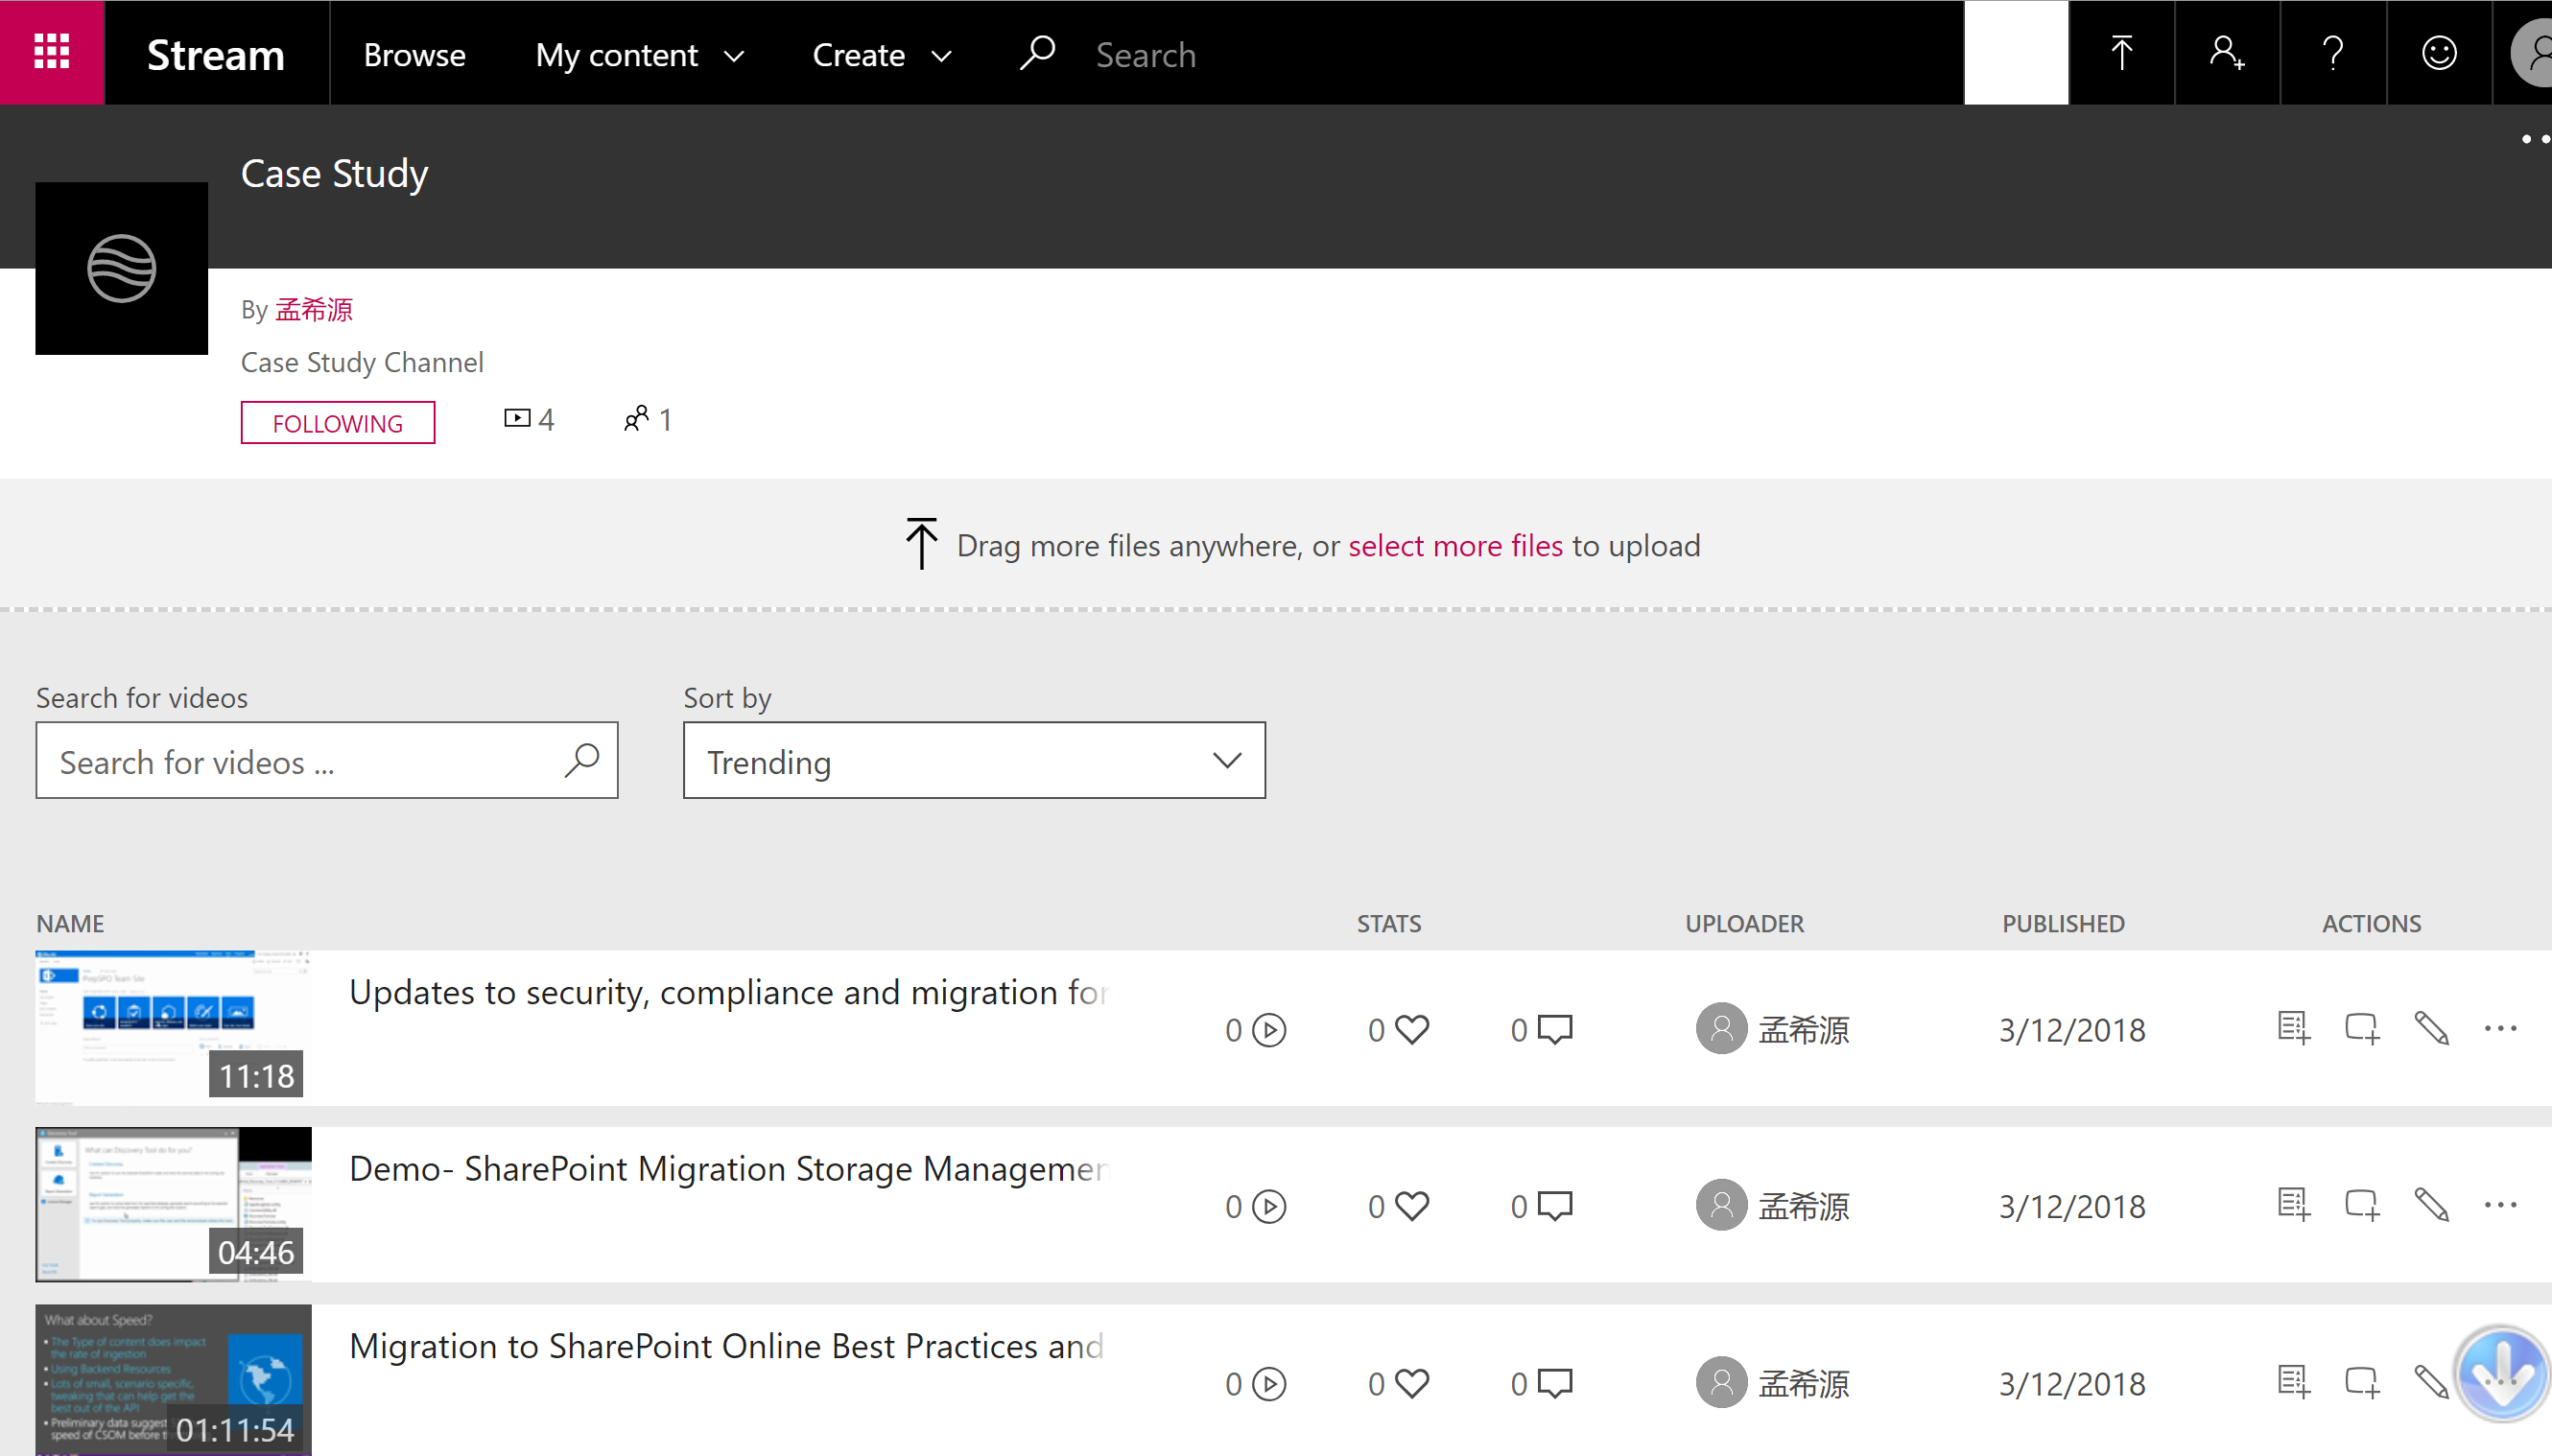Click the select more files link
Image resolution: width=2552 pixels, height=1456 pixels.
(1455, 546)
